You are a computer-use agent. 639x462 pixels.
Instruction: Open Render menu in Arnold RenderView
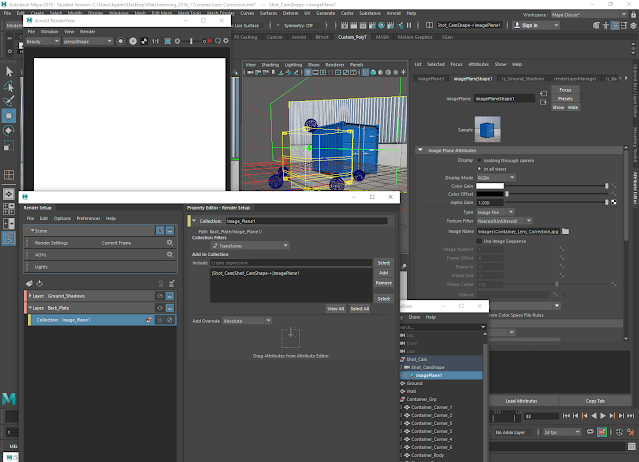click(x=87, y=31)
